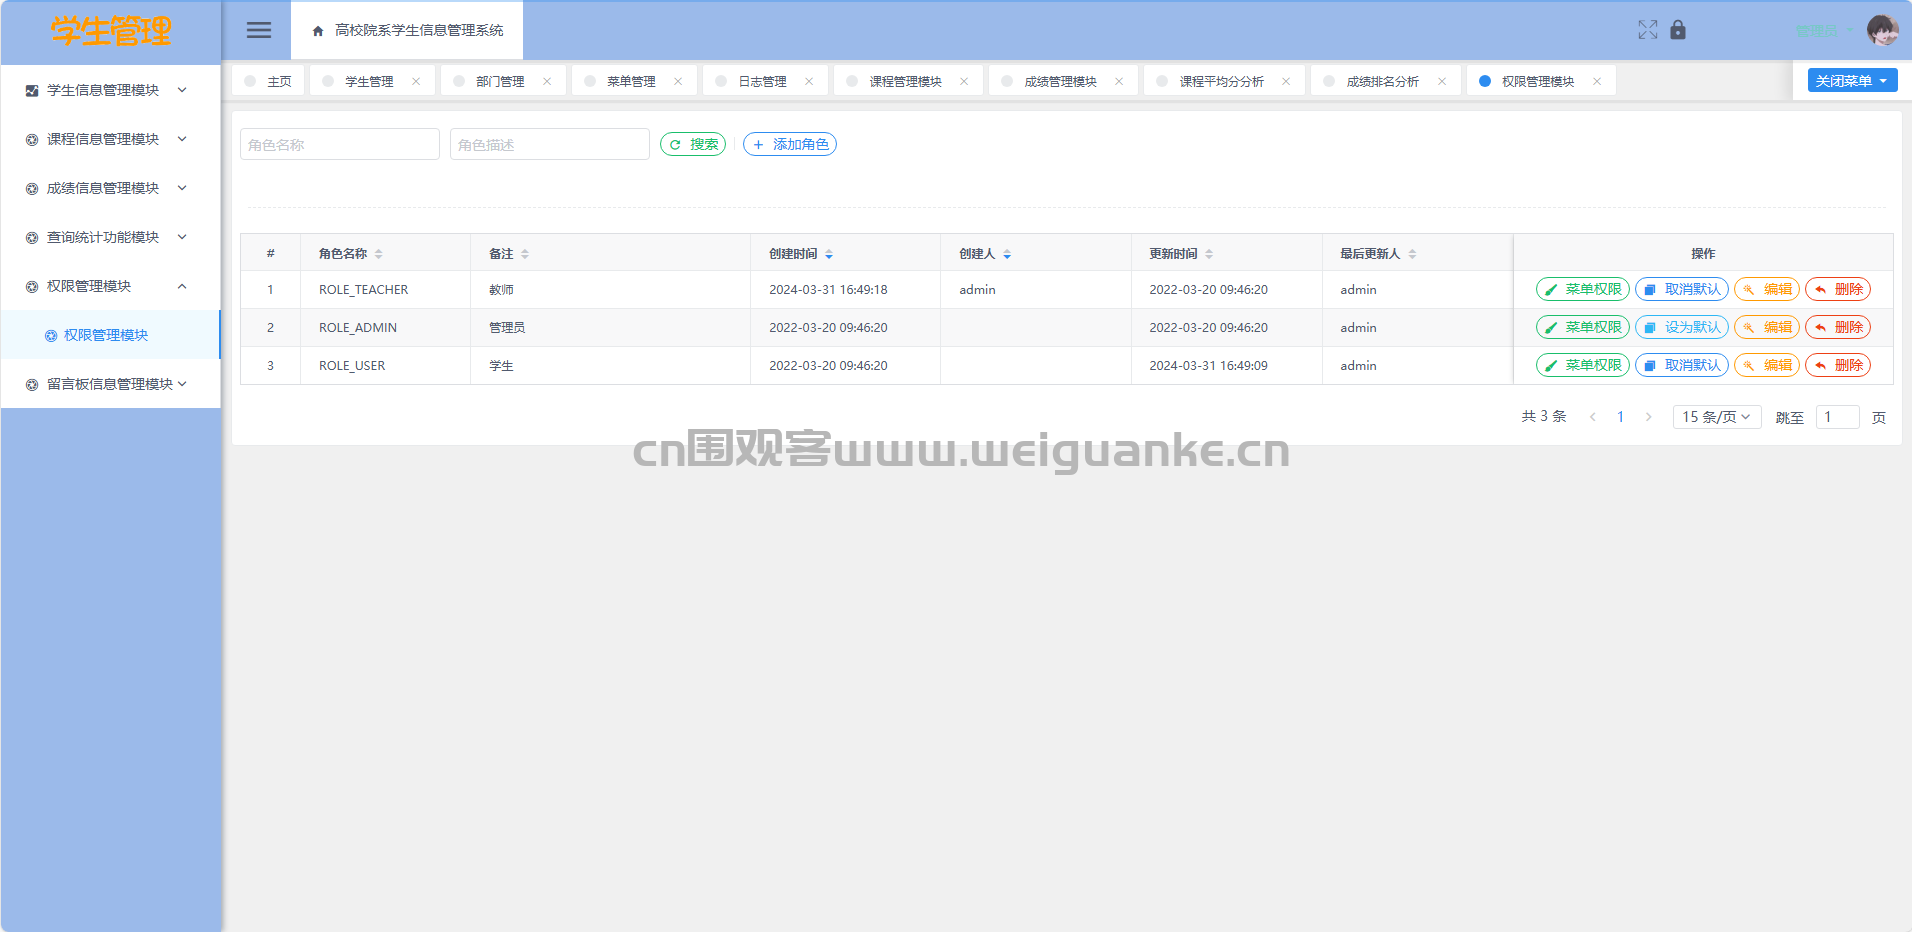Screen dimensions: 1912x932
Task: Click next page arrow in pagination
Action: [x=1649, y=417]
